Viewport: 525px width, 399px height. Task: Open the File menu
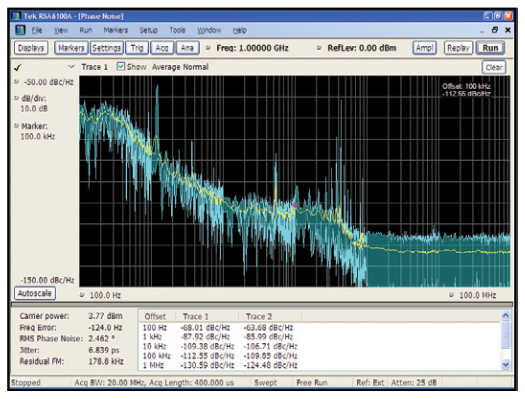tap(36, 30)
